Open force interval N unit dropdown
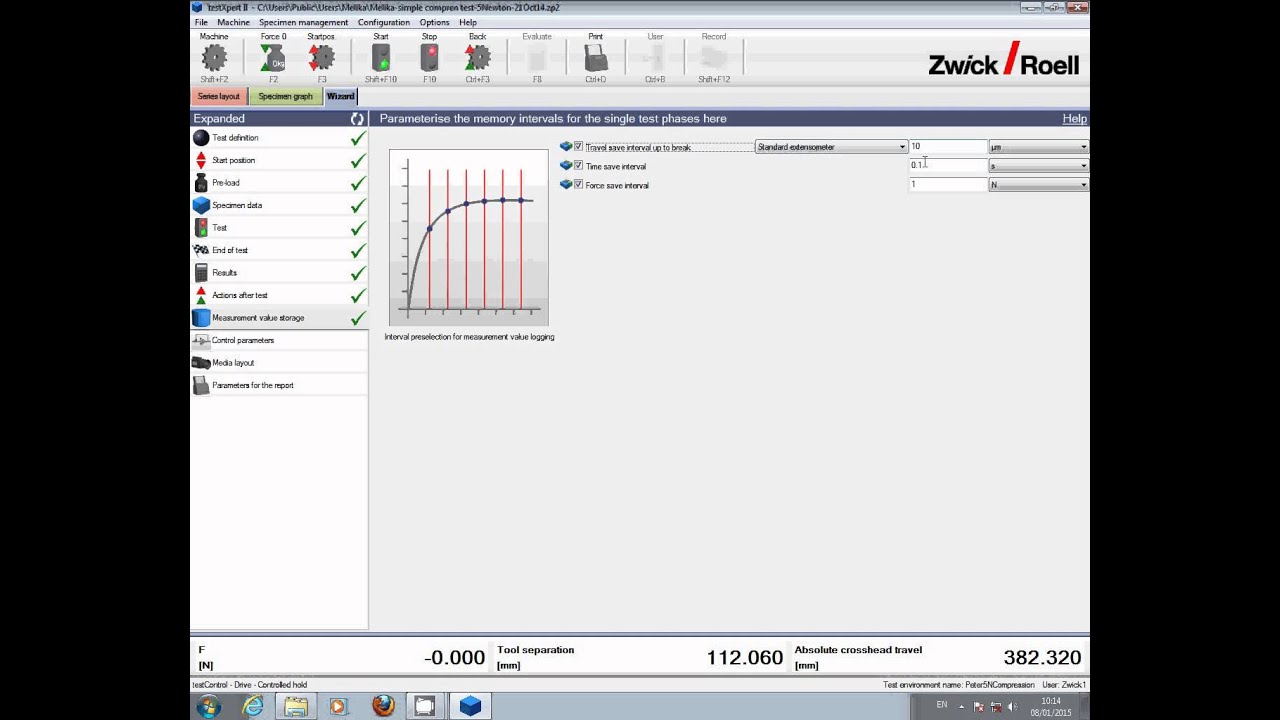The height and width of the screenshot is (720, 1280). point(1038,185)
